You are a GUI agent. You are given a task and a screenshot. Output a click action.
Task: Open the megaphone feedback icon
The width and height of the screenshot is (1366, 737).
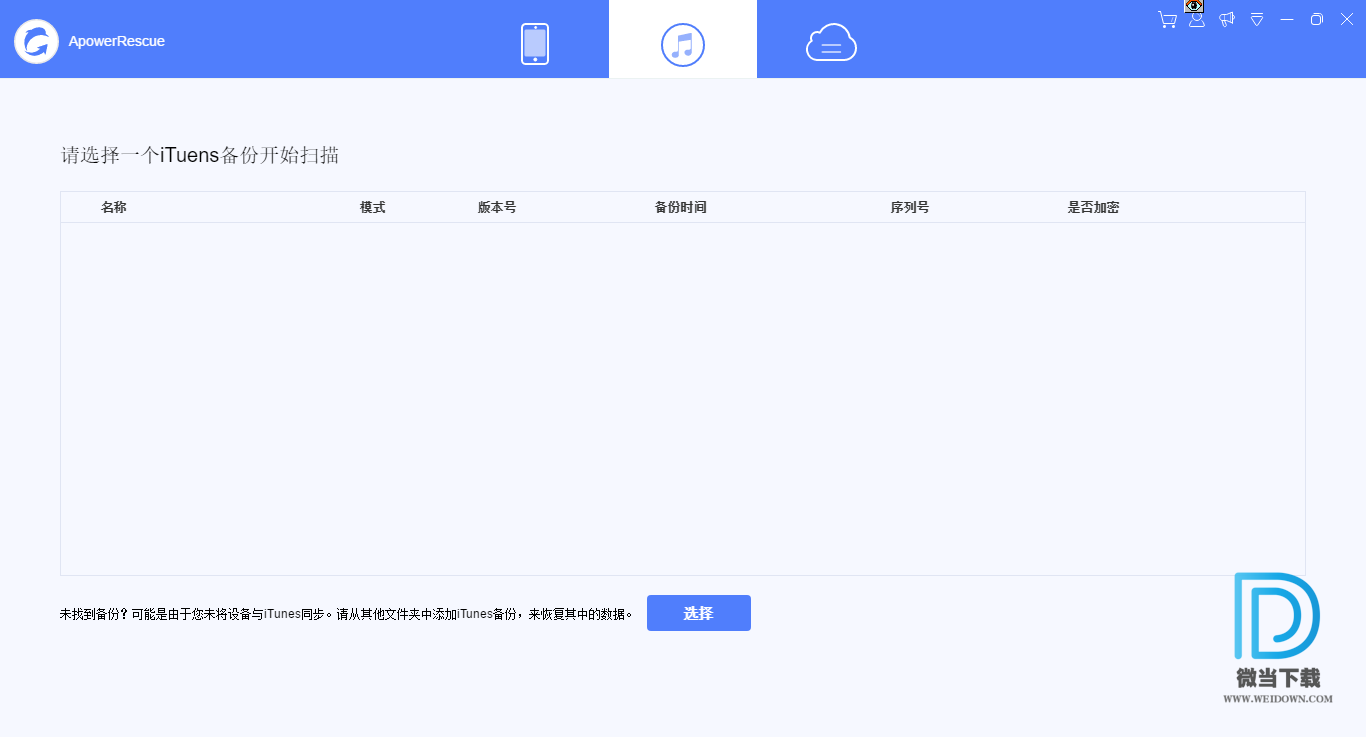pos(1227,19)
